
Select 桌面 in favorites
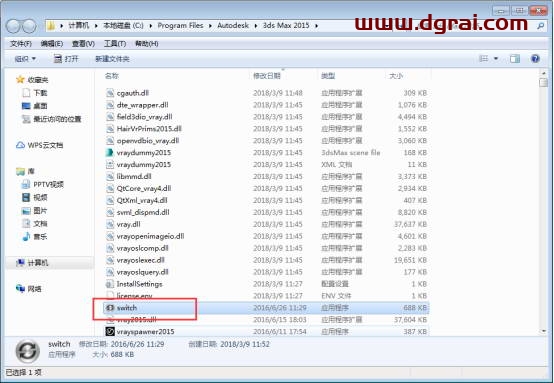[x=40, y=106]
